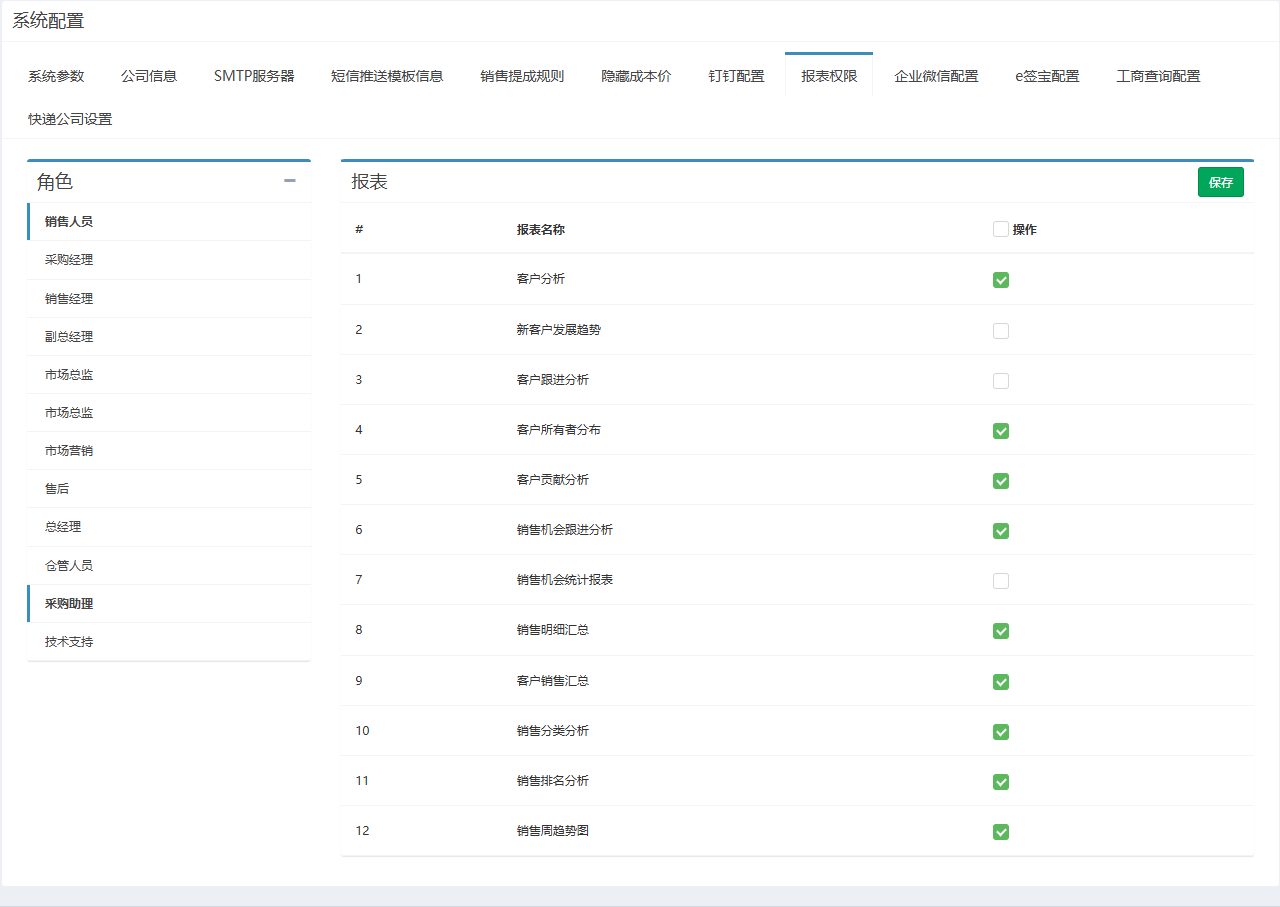Uncheck the 客户分析 report checkbox
Image resolution: width=1280 pixels, height=907 pixels.
[x=1001, y=280]
